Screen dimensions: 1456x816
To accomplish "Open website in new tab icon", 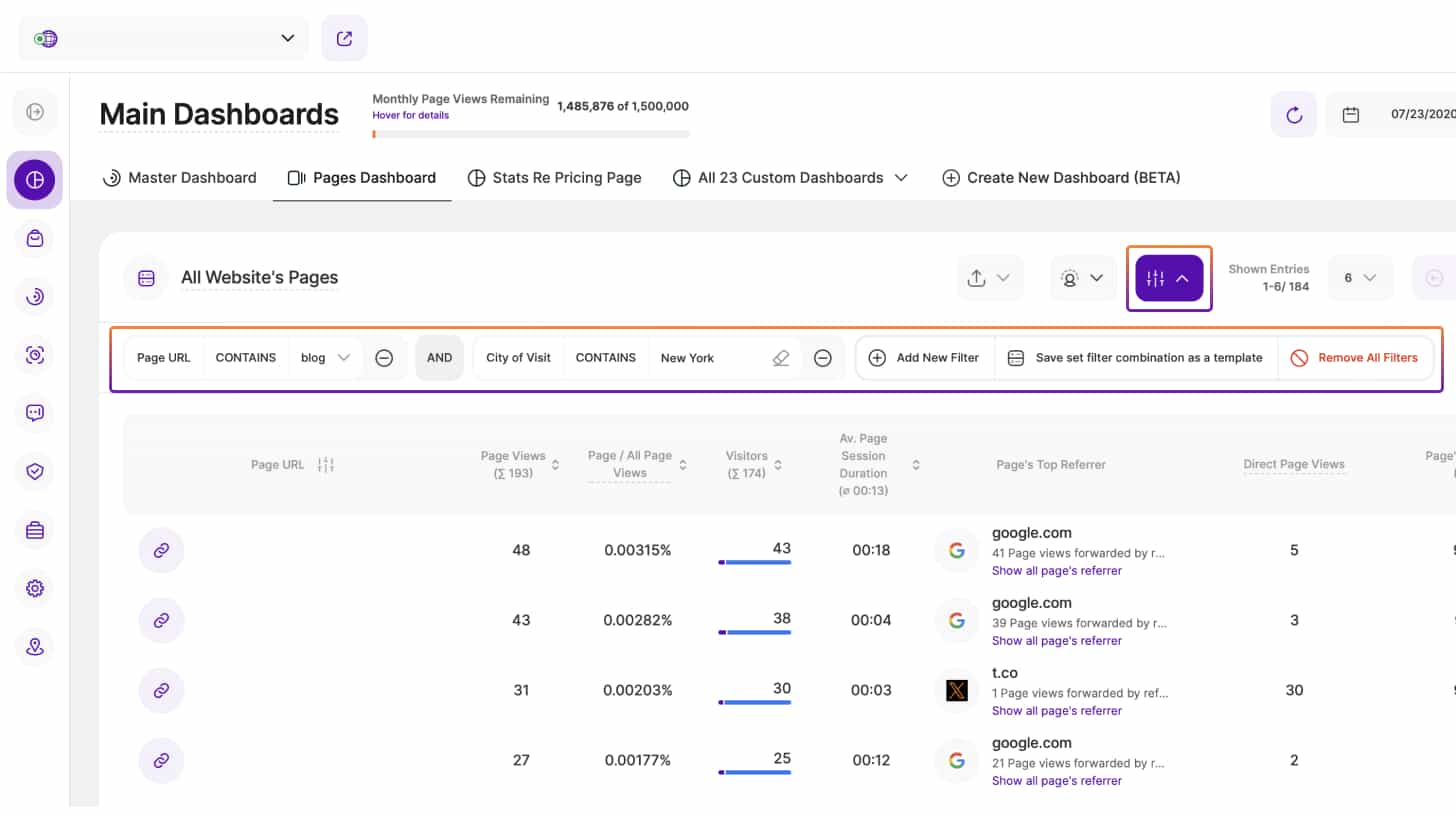I will [x=344, y=38].
